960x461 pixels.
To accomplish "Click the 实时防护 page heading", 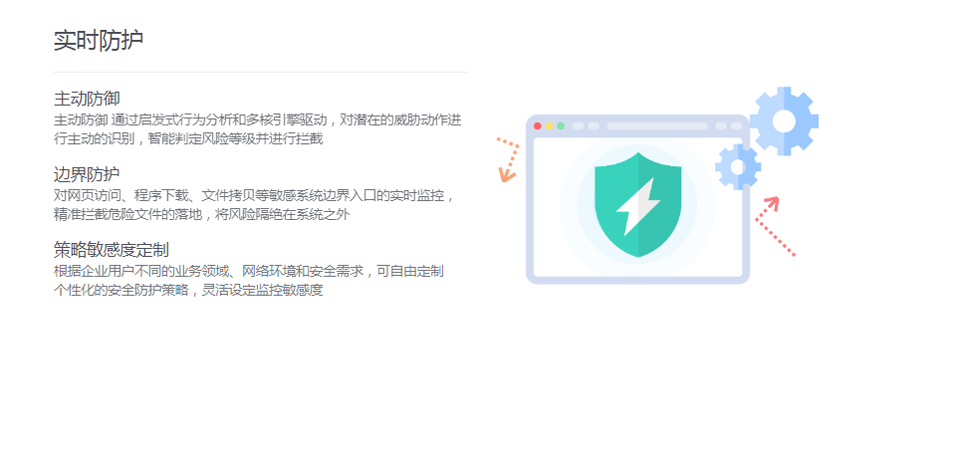I will (x=99, y=40).
